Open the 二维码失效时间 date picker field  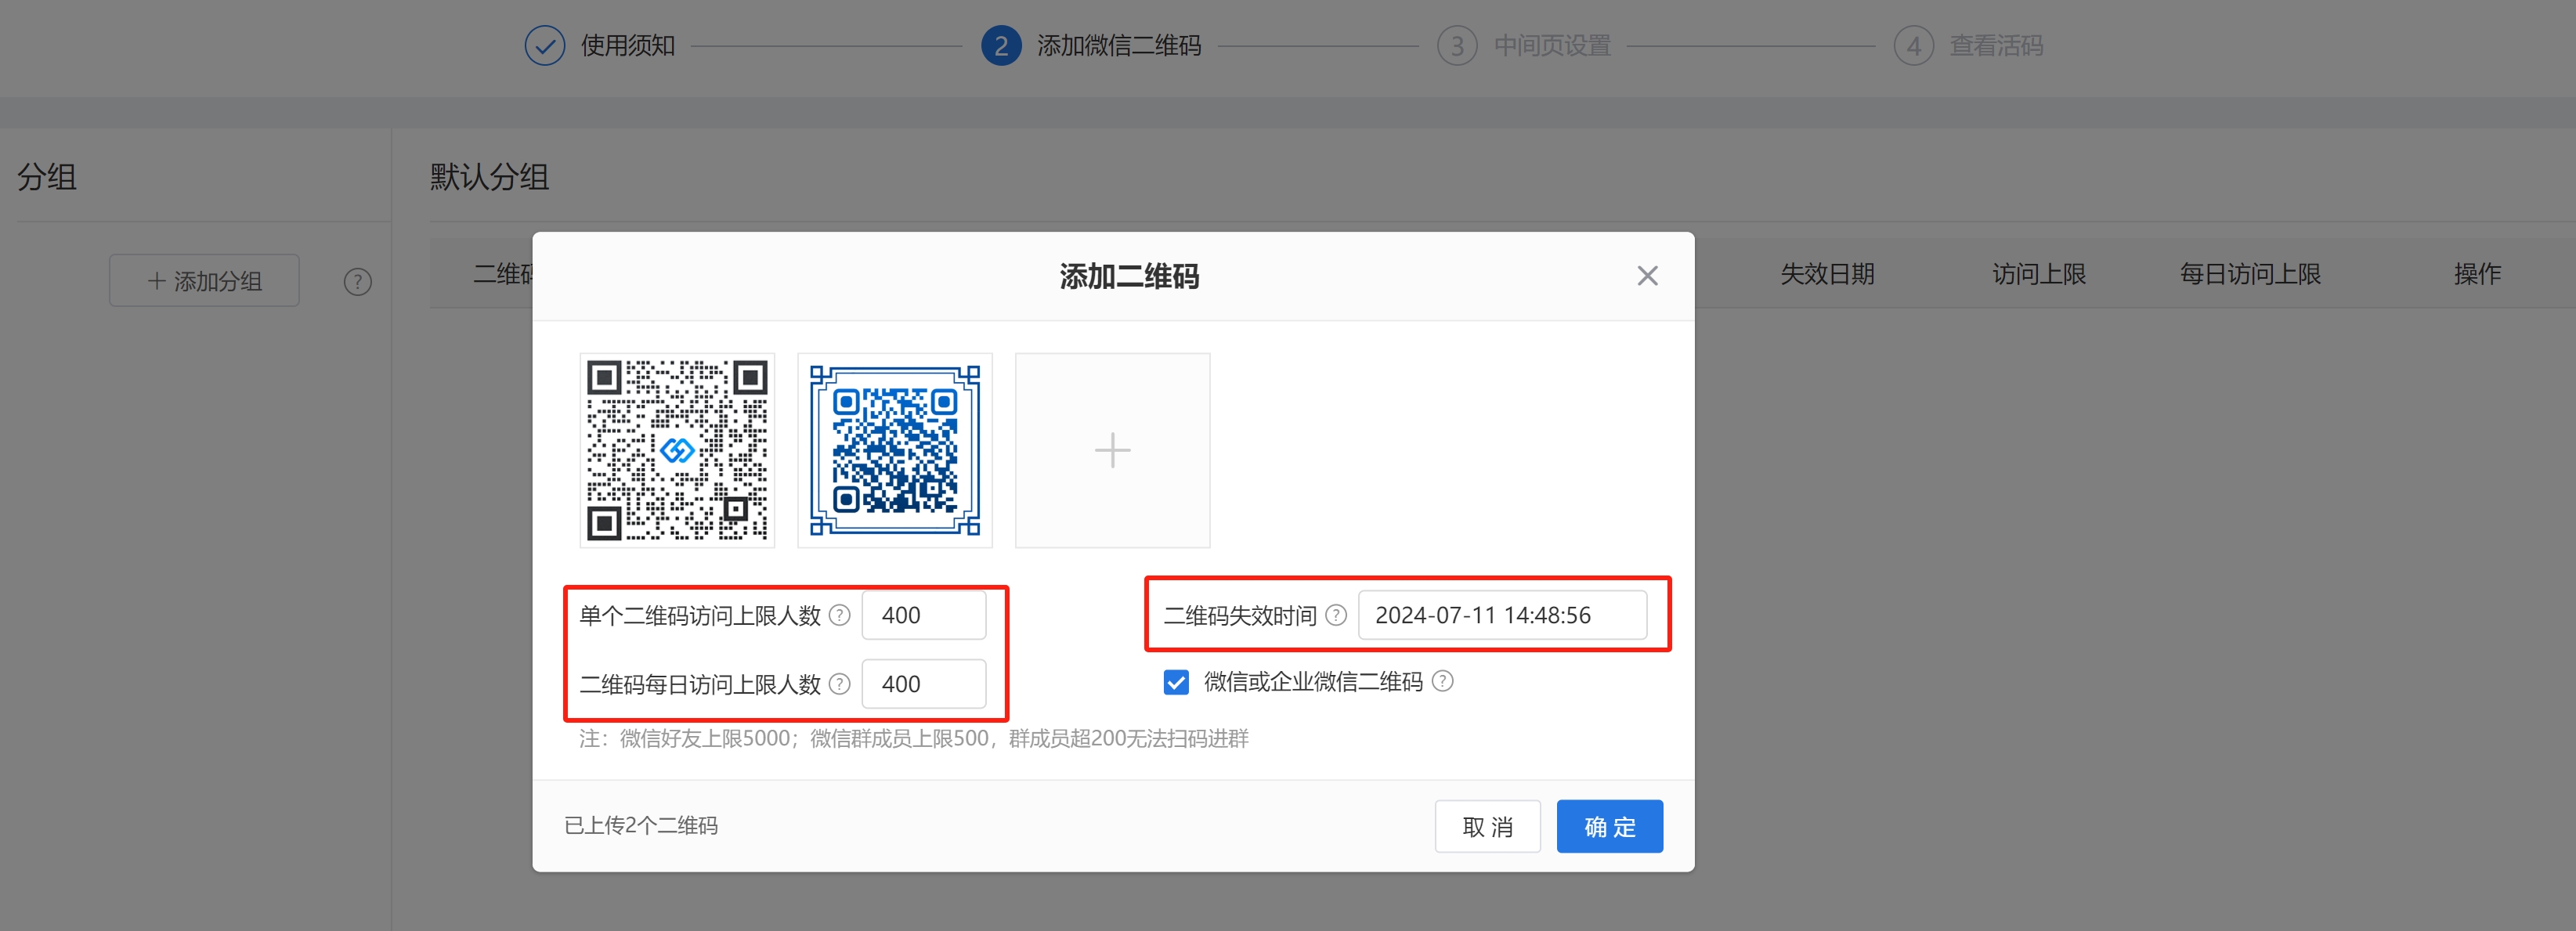(x=1502, y=615)
